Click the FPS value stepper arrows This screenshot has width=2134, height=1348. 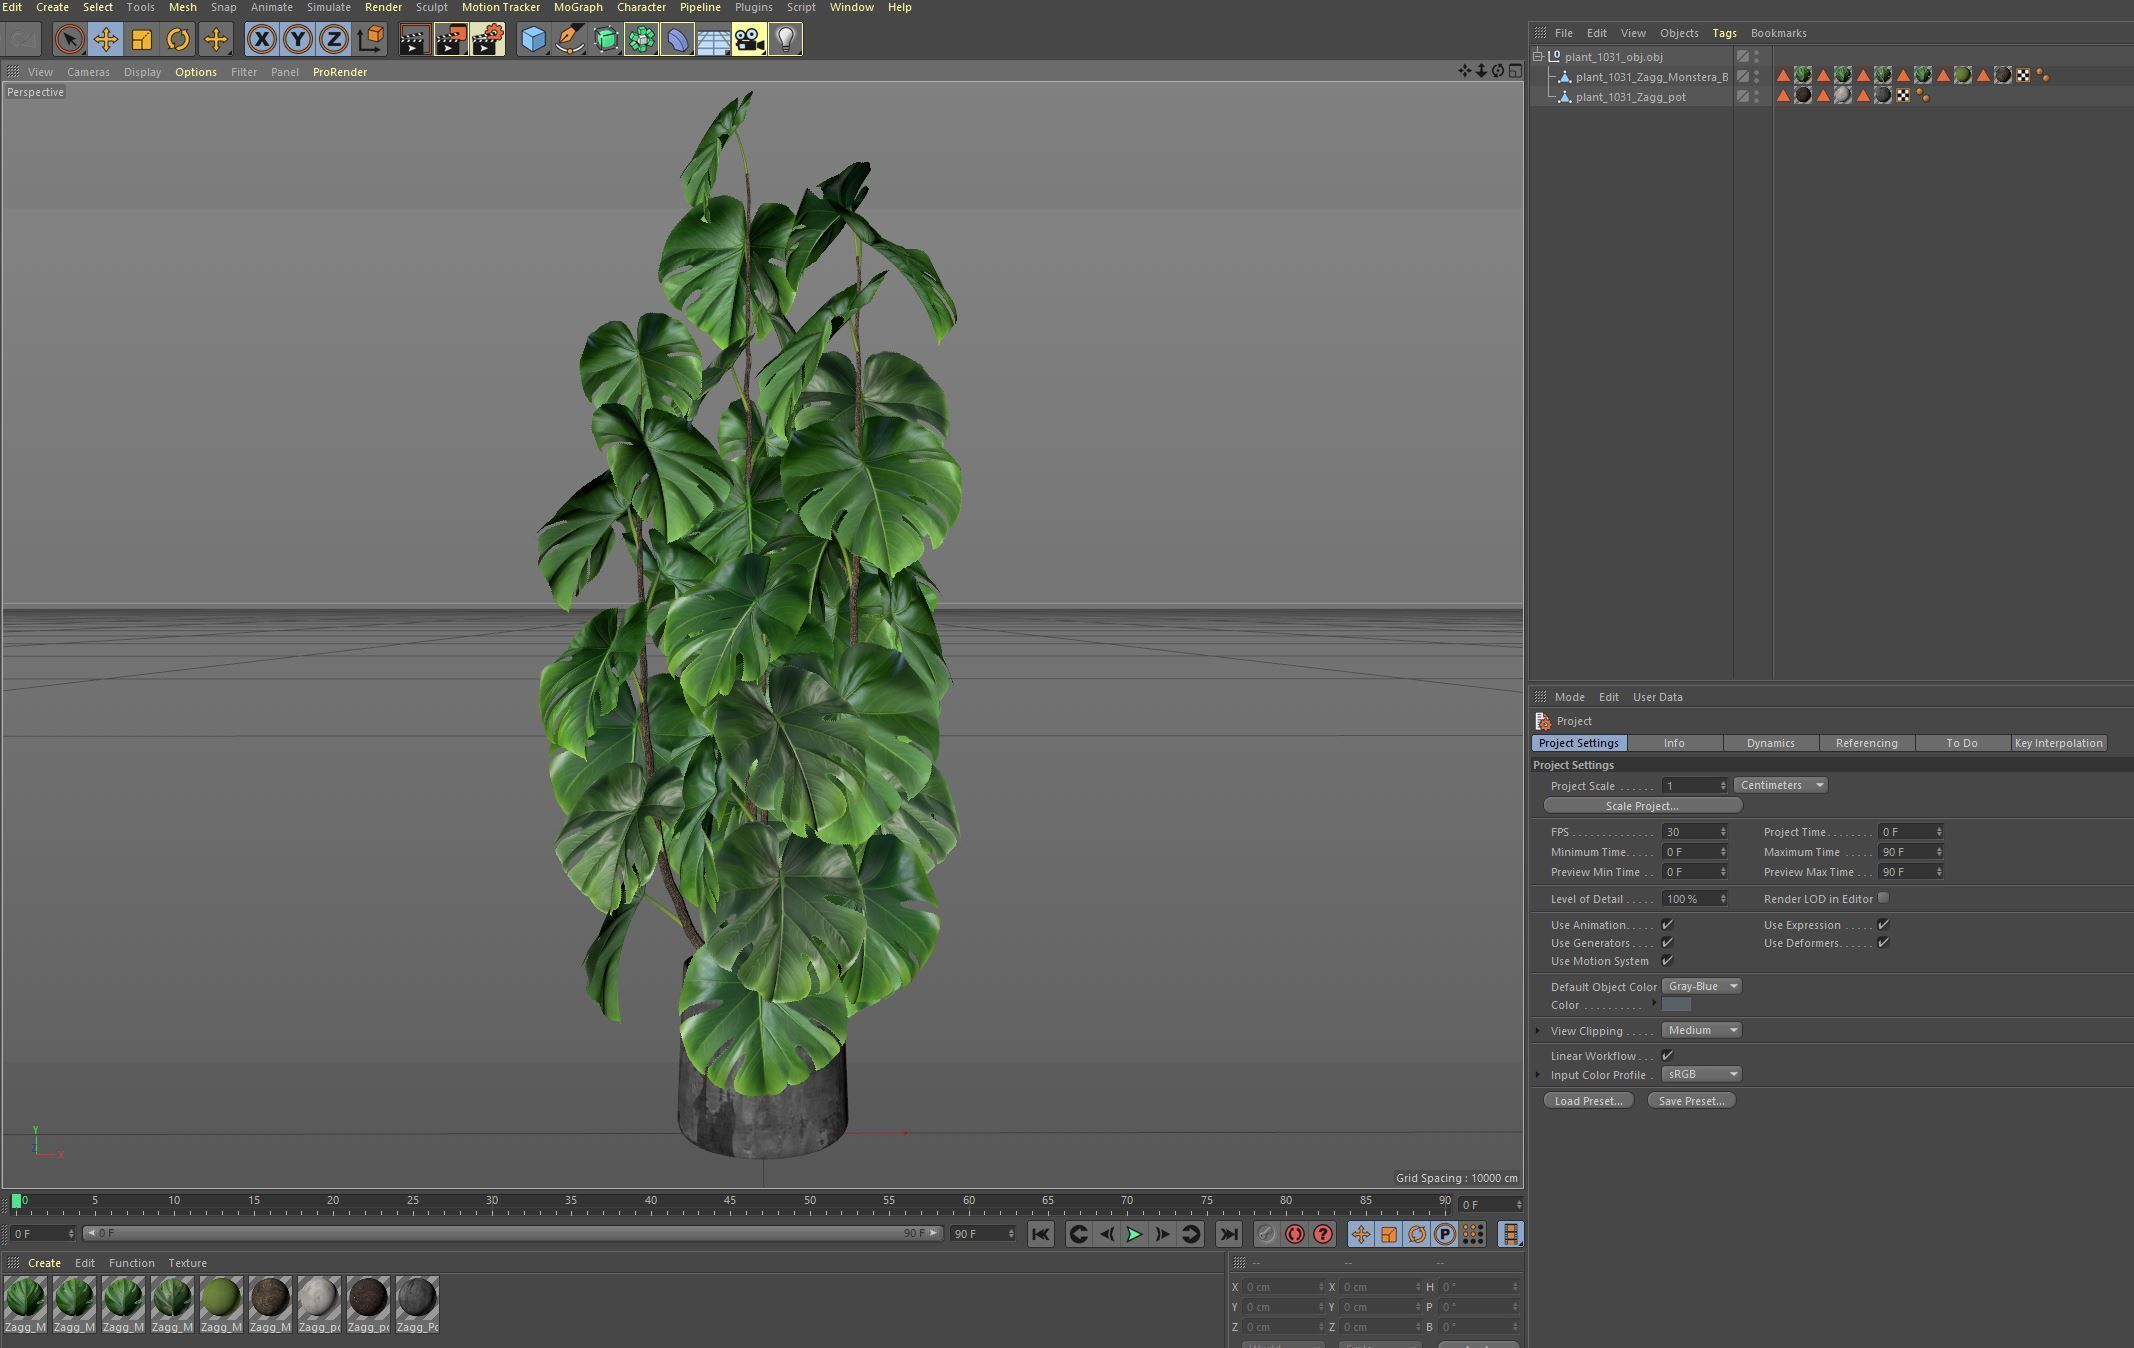click(1722, 832)
